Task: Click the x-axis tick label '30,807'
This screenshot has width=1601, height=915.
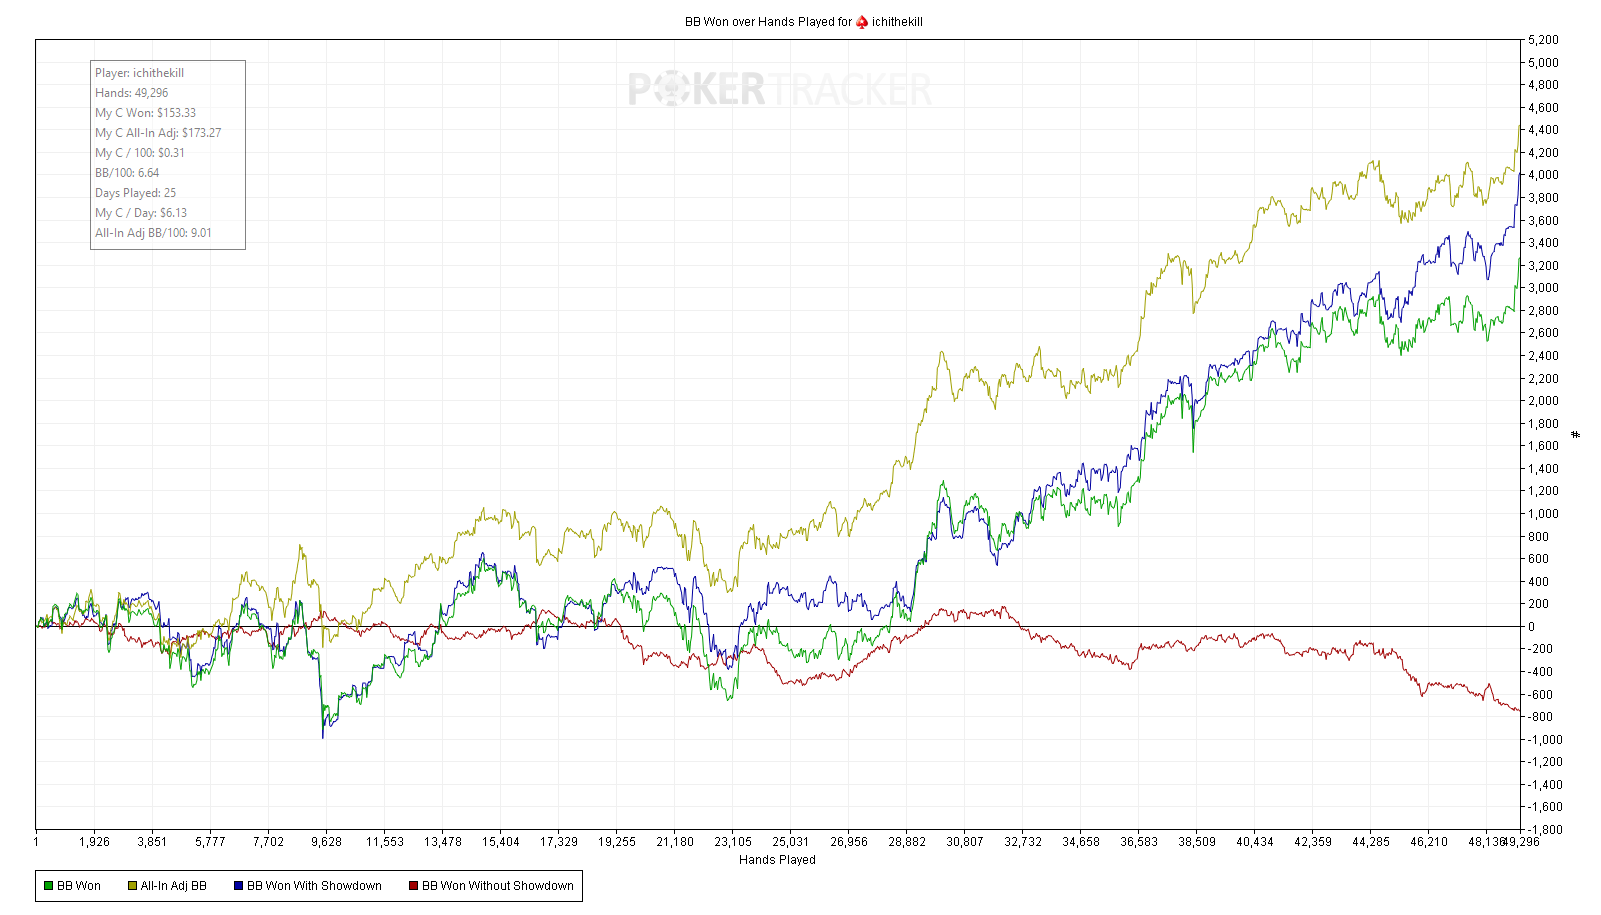Action: (x=965, y=842)
